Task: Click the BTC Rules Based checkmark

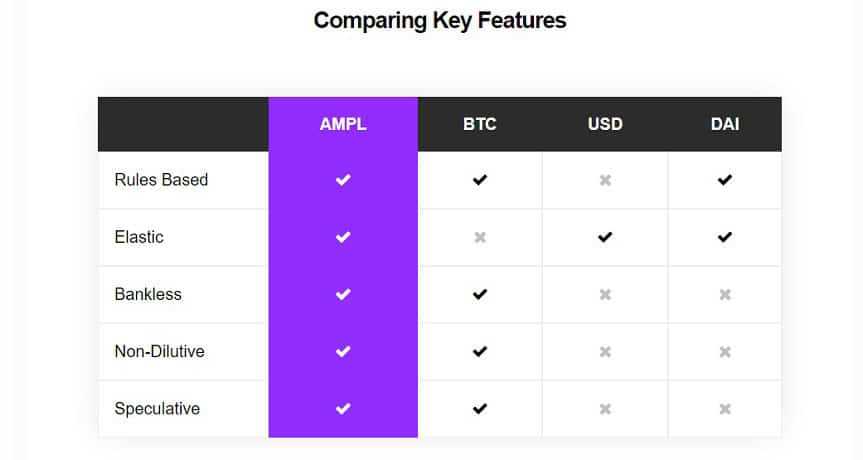Action: pos(480,180)
